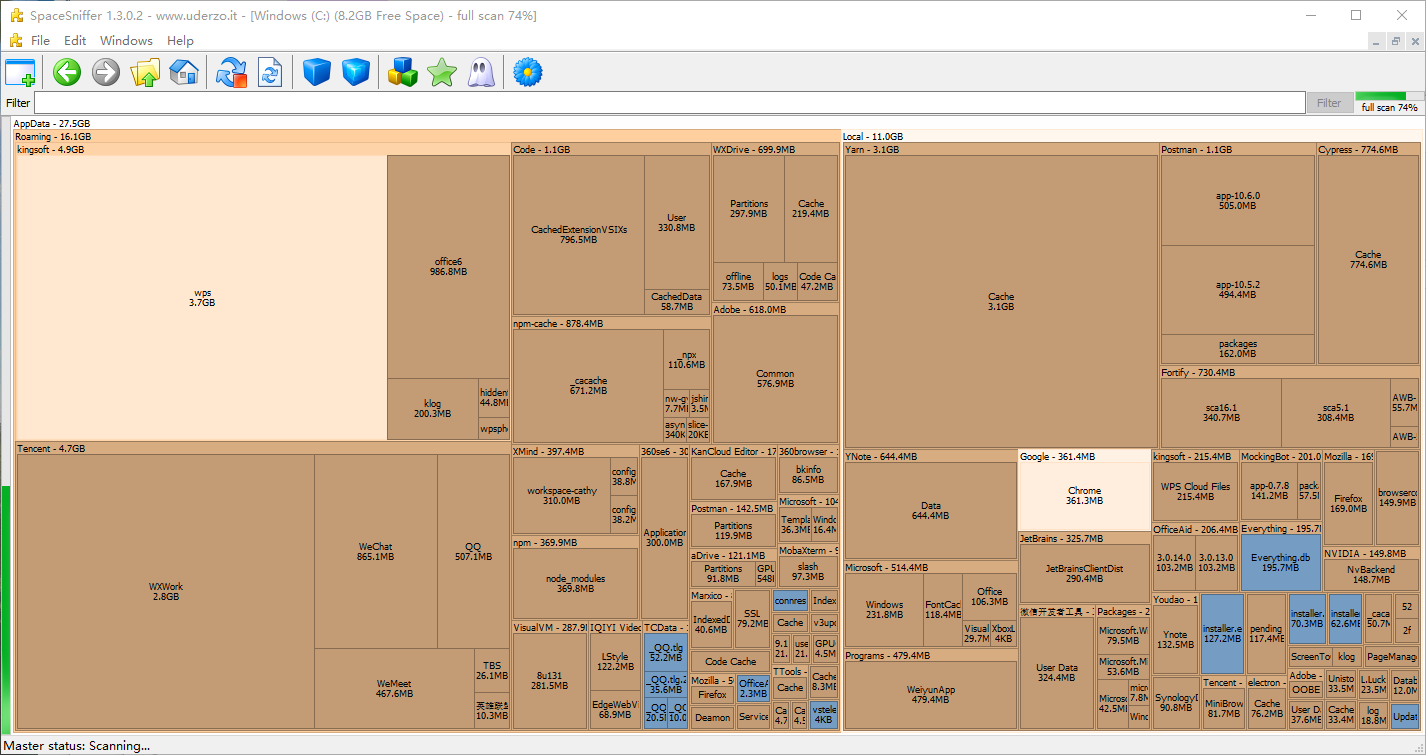Select the CachedExtensionVSIXs 796.5MB block
This screenshot has width=1426, height=755.
point(578,234)
